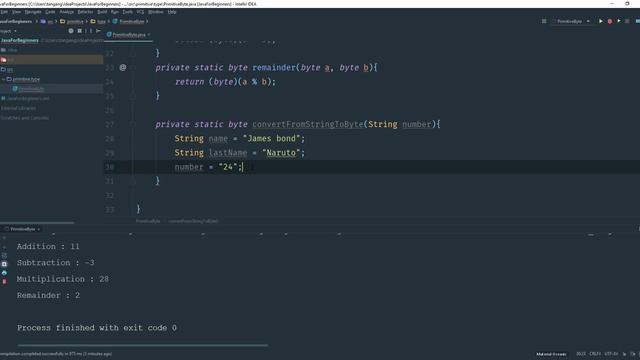Screen dimensions: 640x360
Task: Click fold marker on line 22 gutter
Action: tap(133, 53)
